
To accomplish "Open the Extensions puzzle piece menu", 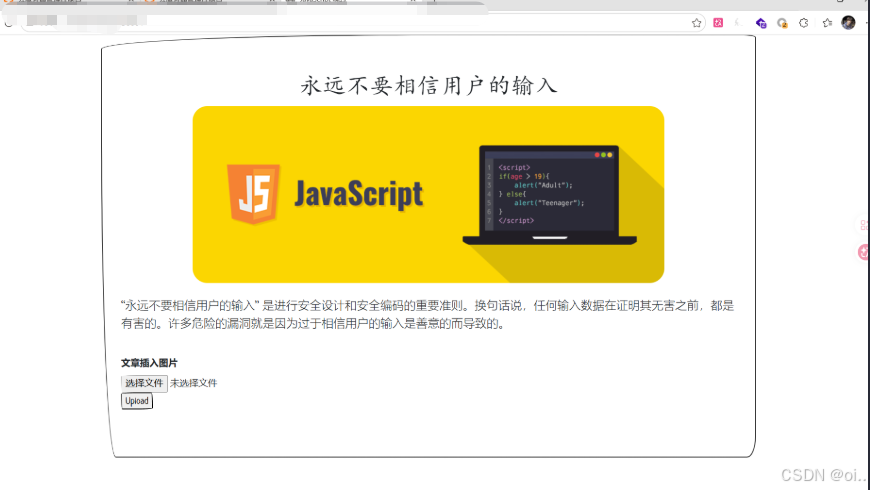I will [x=804, y=23].
